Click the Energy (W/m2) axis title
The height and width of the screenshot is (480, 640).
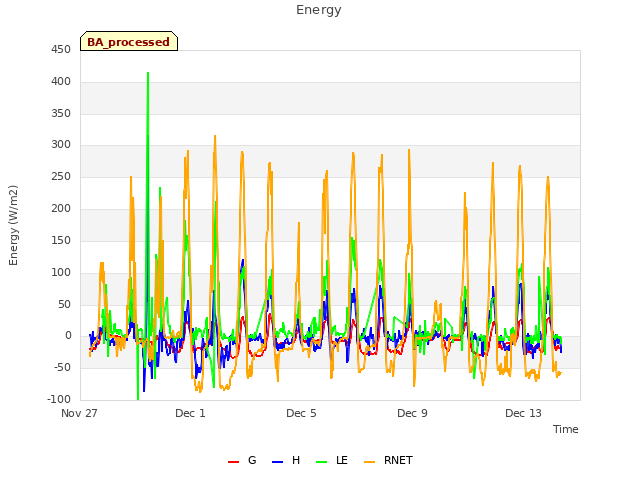click(x=13, y=225)
